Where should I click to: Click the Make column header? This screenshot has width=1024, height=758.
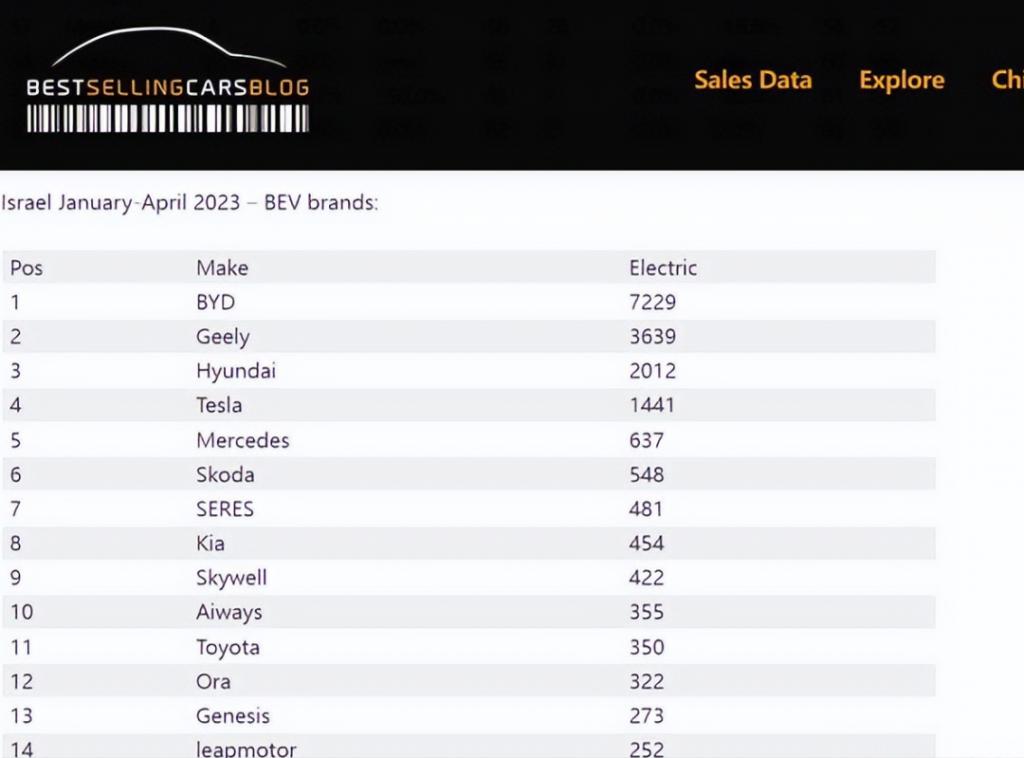pos(222,268)
